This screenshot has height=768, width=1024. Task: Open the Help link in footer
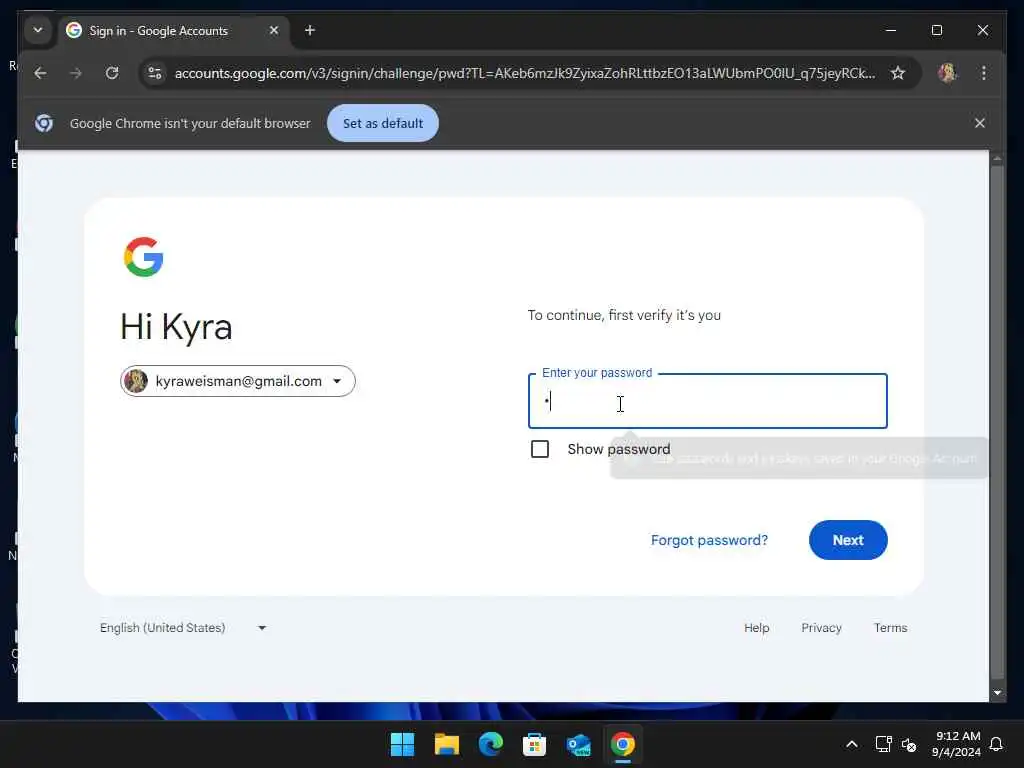tap(756, 628)
